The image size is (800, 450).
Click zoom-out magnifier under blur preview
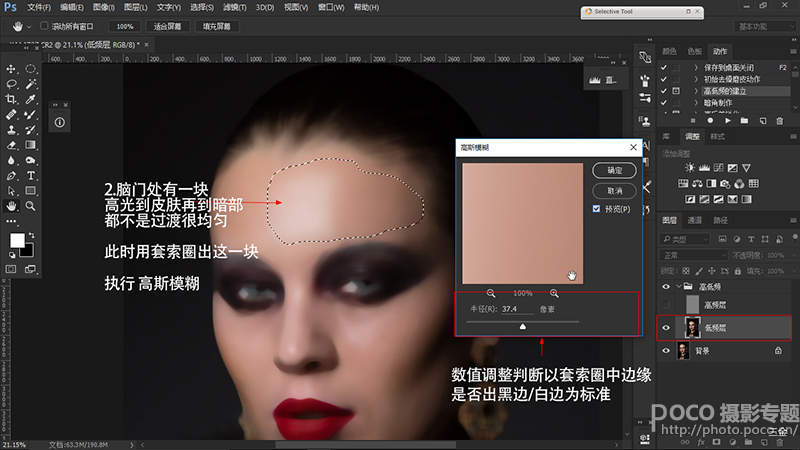pos(491,293)
